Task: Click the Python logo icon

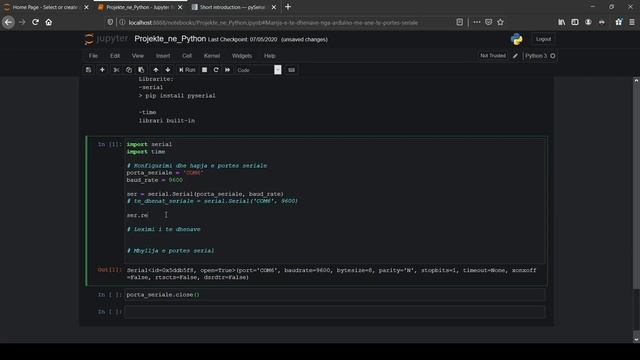Action: tap(516, 39)
